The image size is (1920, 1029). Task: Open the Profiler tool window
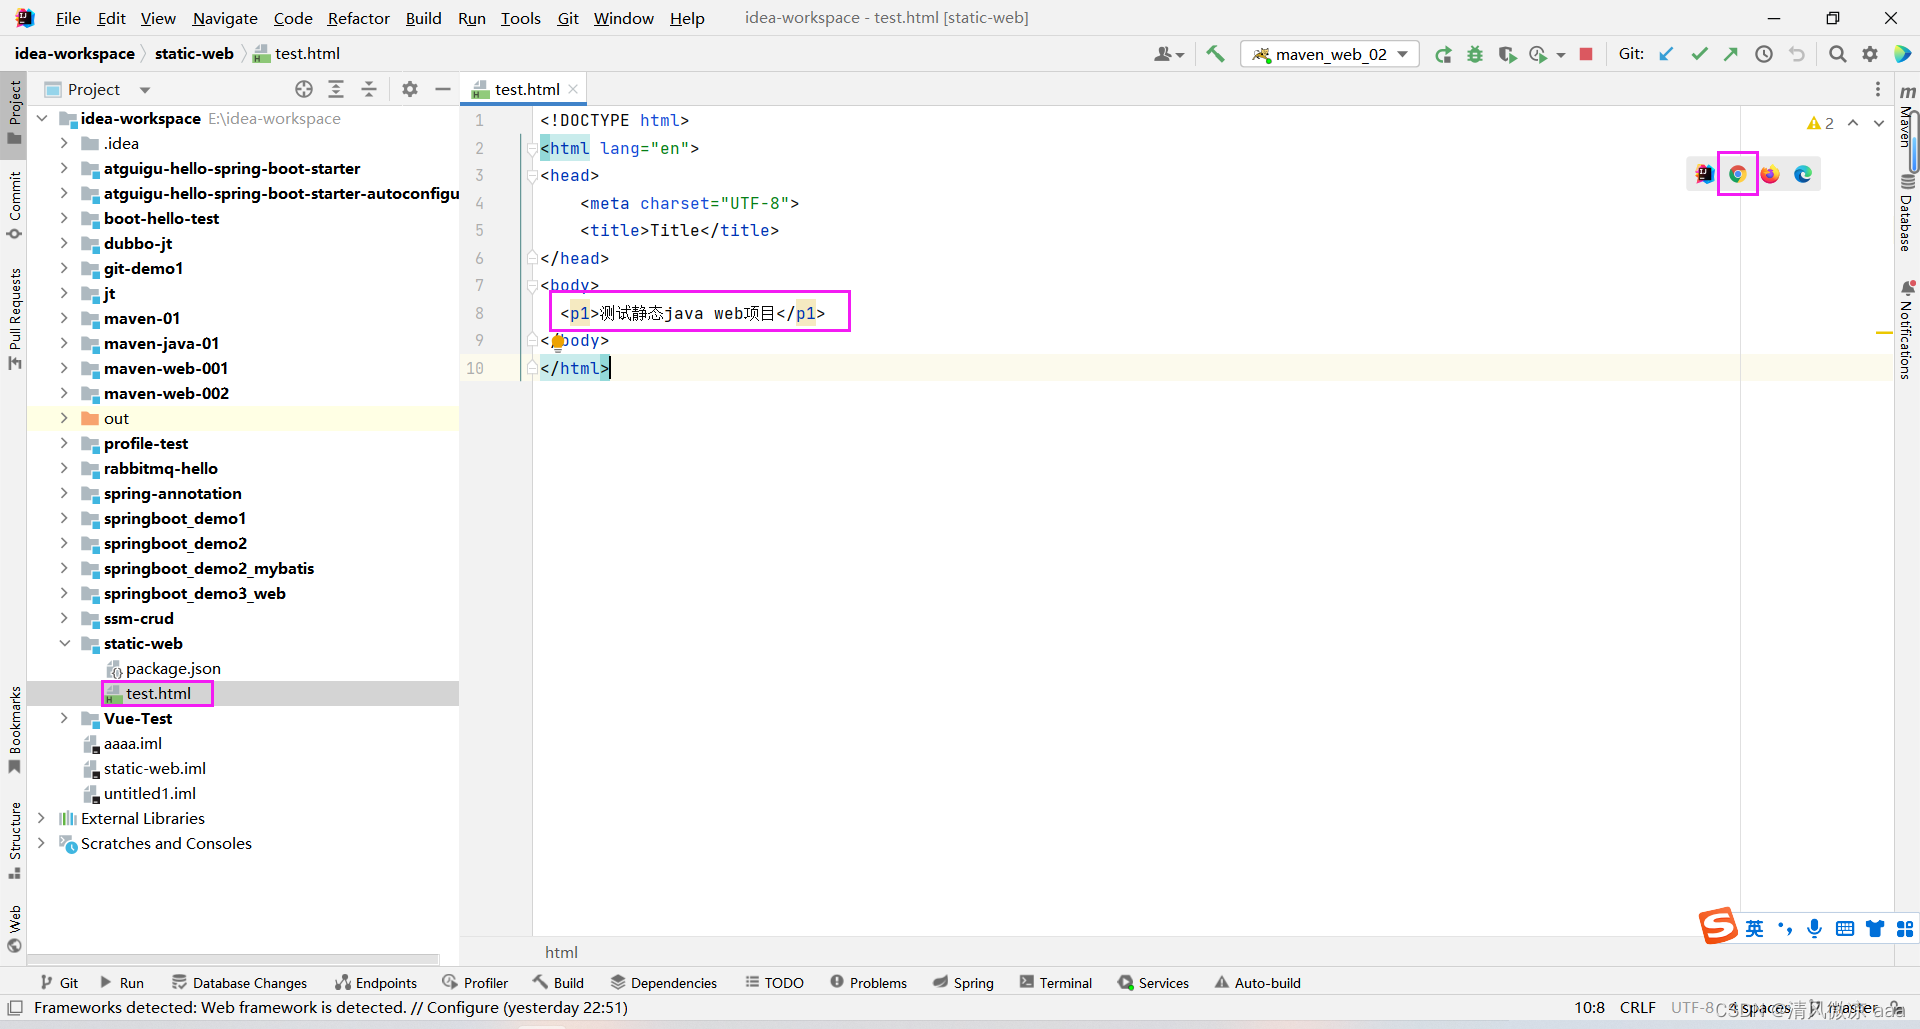coord(475,983)
